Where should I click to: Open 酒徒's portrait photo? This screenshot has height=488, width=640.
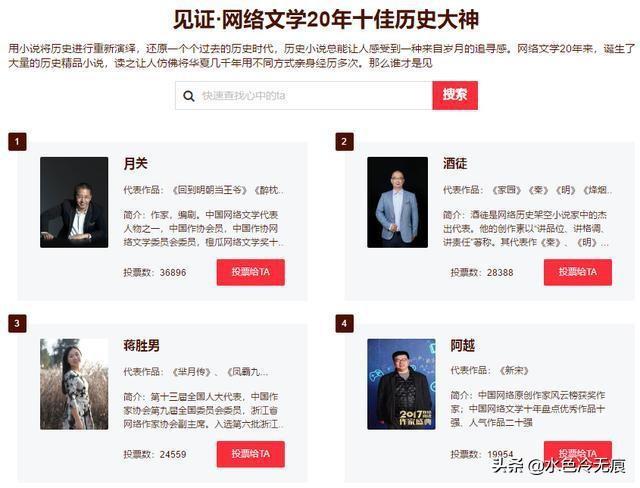click(x=398, y=202)
